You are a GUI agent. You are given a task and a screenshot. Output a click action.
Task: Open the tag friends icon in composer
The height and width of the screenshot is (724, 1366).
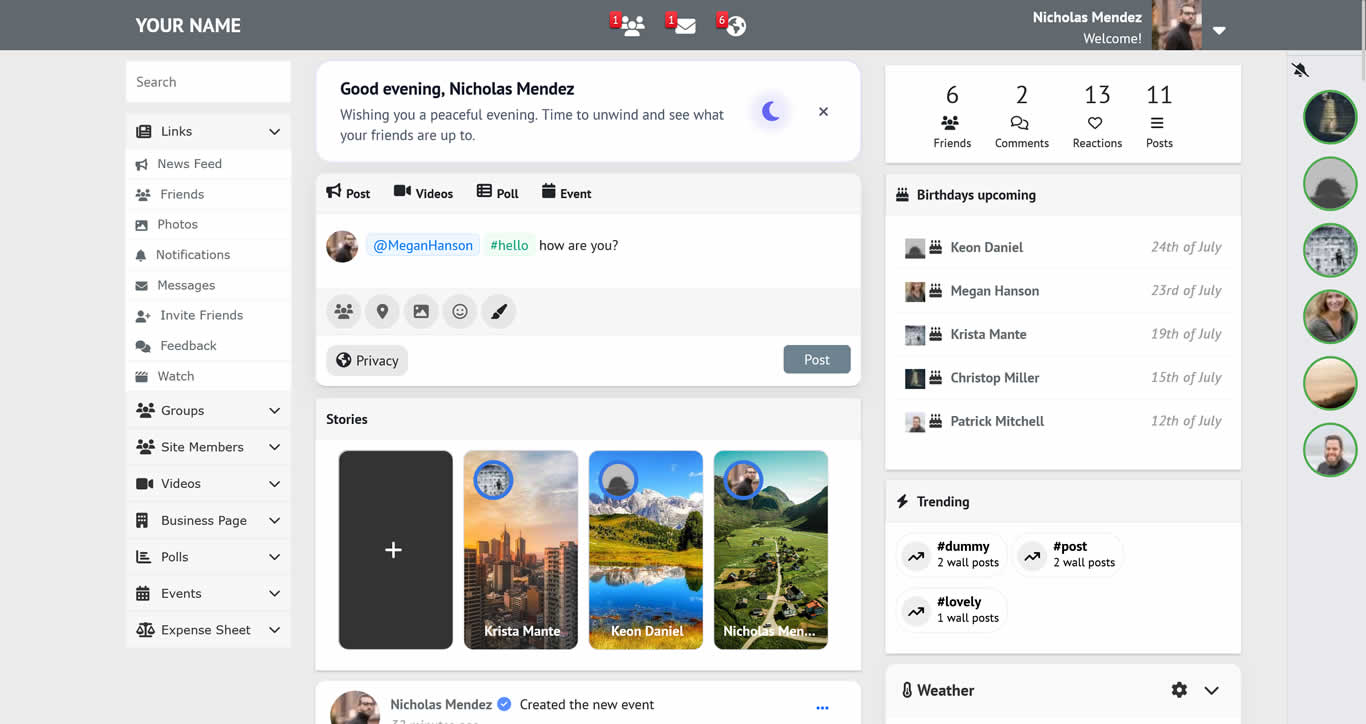(x=343, y=311)
